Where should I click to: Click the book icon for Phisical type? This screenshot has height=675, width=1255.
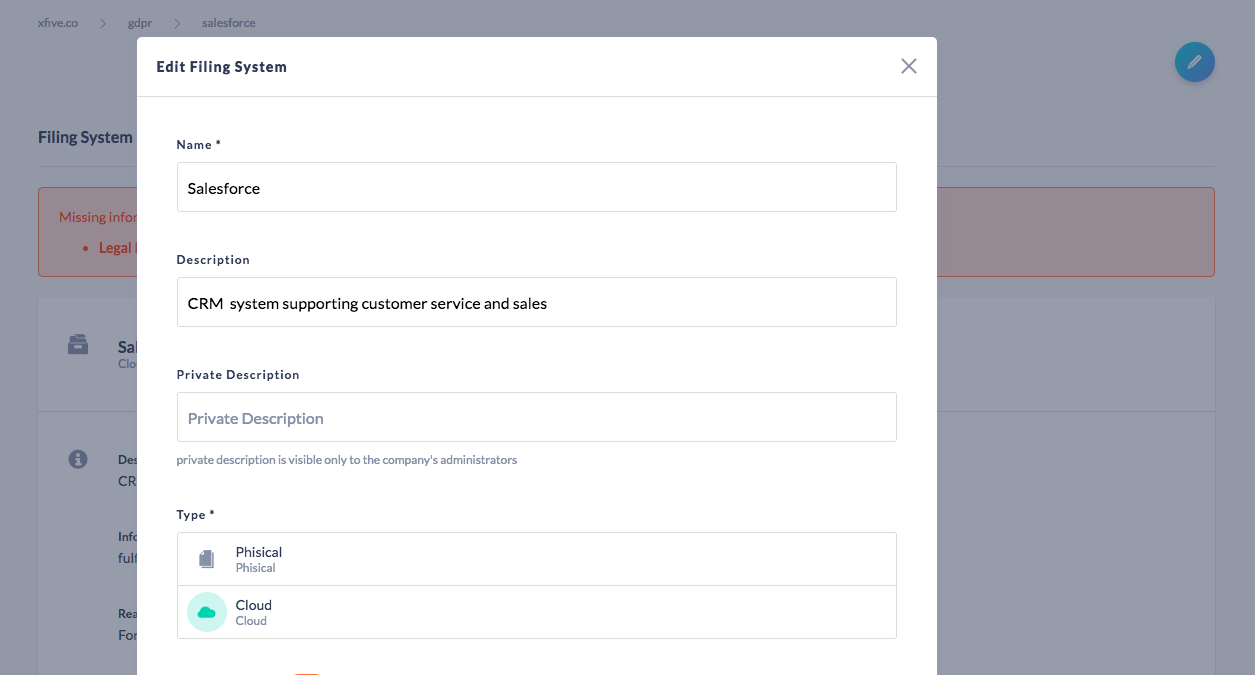pos(206,558)
